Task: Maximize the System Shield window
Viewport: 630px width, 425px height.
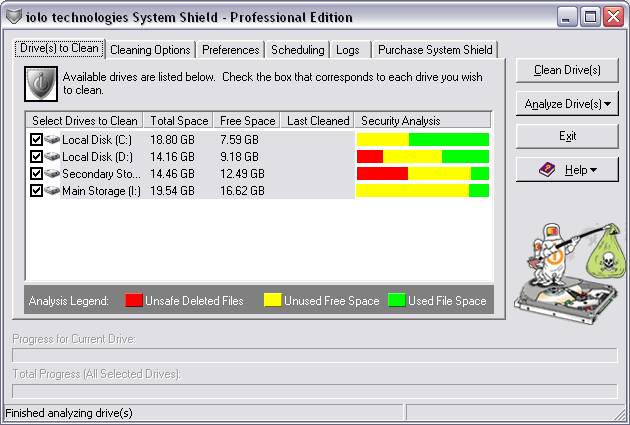Action: pyautogui.click(x=590, y=17)
